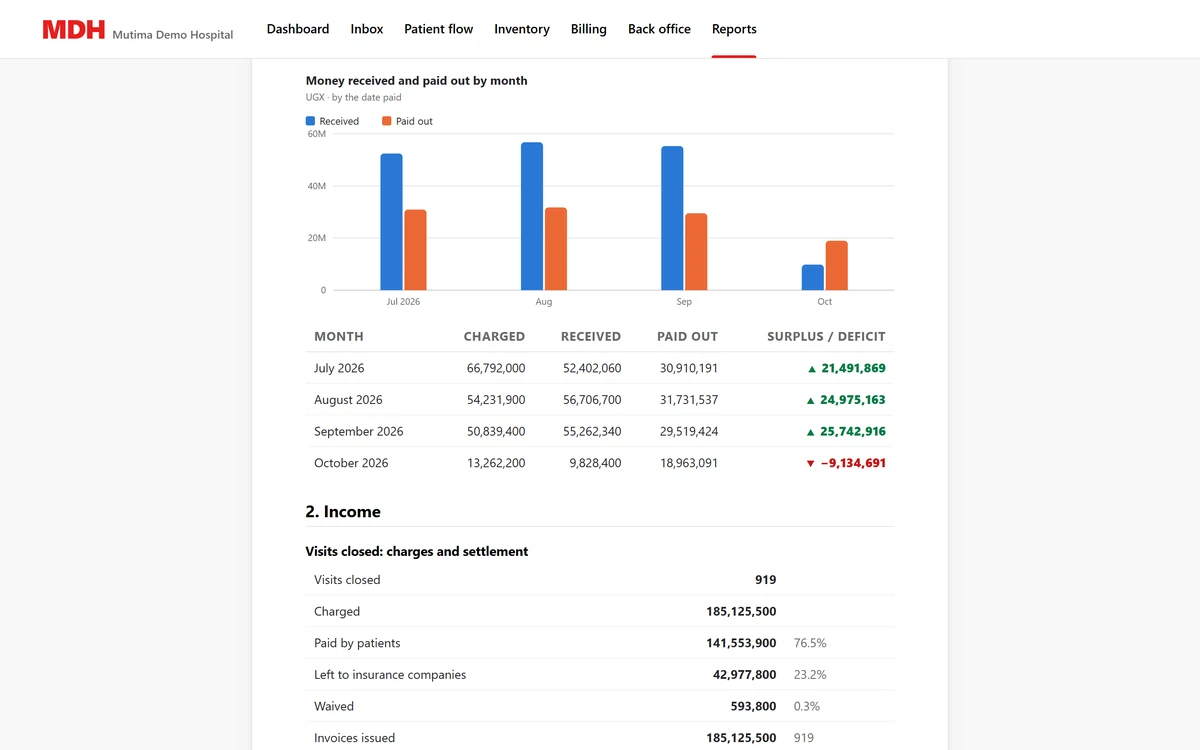Screen dimensions: 1200x750
Task: Click the September 2026 row label
Action: coord(359,432)
